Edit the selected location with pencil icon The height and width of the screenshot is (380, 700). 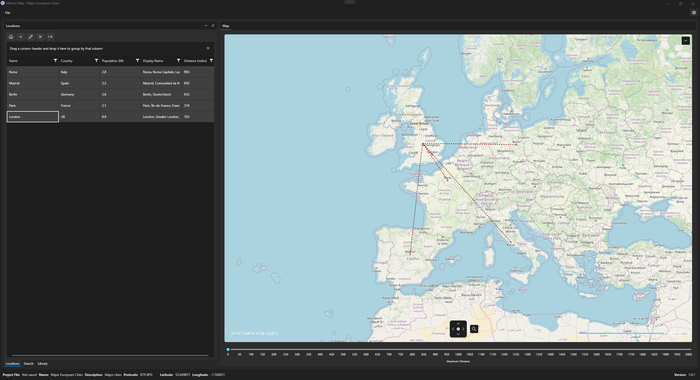[x=30, y=37]
